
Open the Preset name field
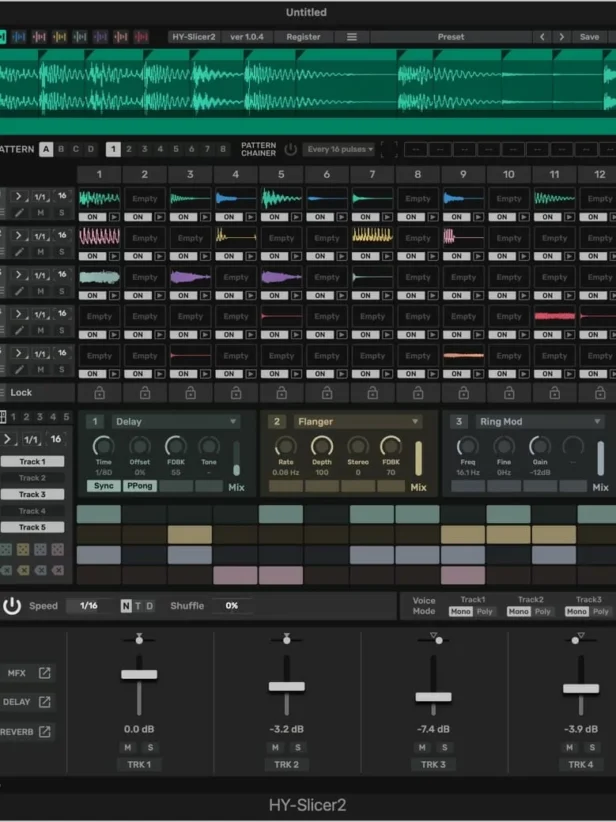451,37
